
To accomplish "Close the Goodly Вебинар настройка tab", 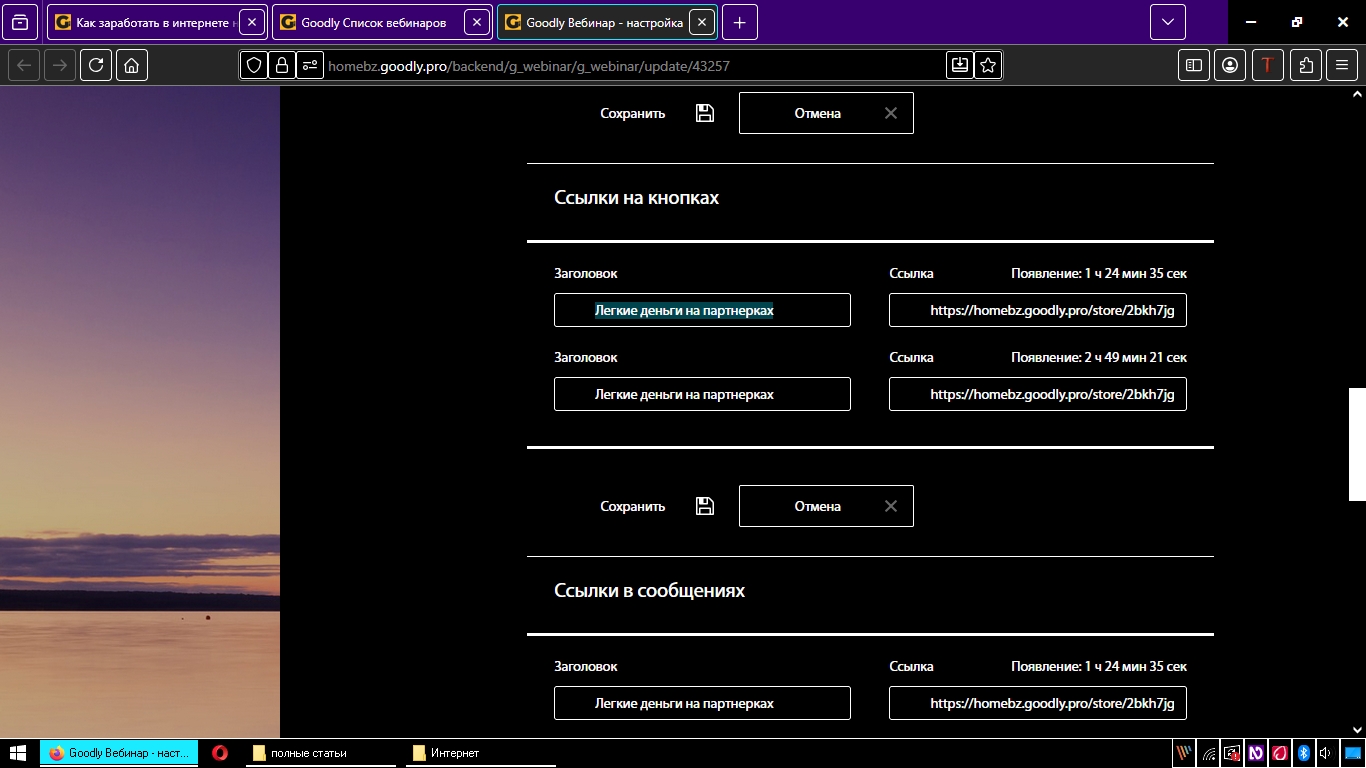I will (x=702, y=22).
